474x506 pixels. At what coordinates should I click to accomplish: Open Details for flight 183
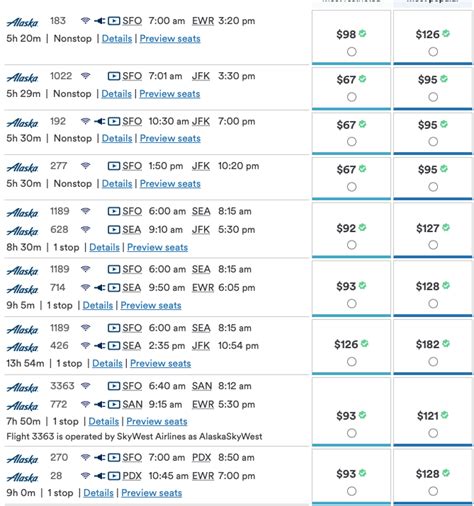click(x=117, y=39)
